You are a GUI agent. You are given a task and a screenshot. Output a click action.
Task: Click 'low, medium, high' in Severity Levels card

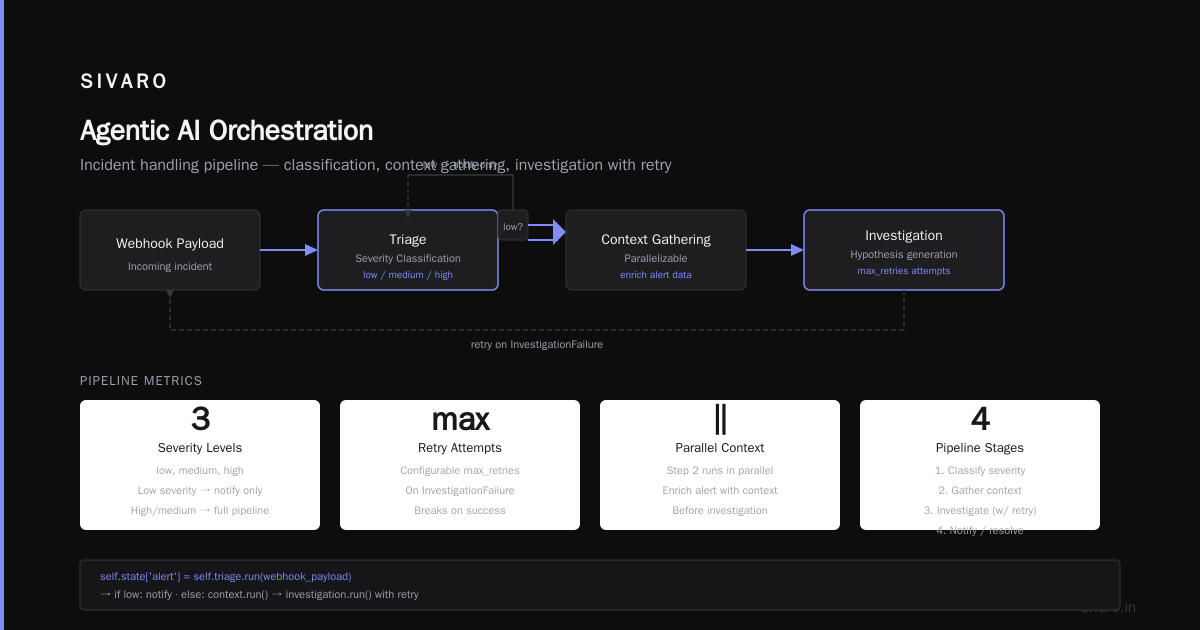[200, 470]
